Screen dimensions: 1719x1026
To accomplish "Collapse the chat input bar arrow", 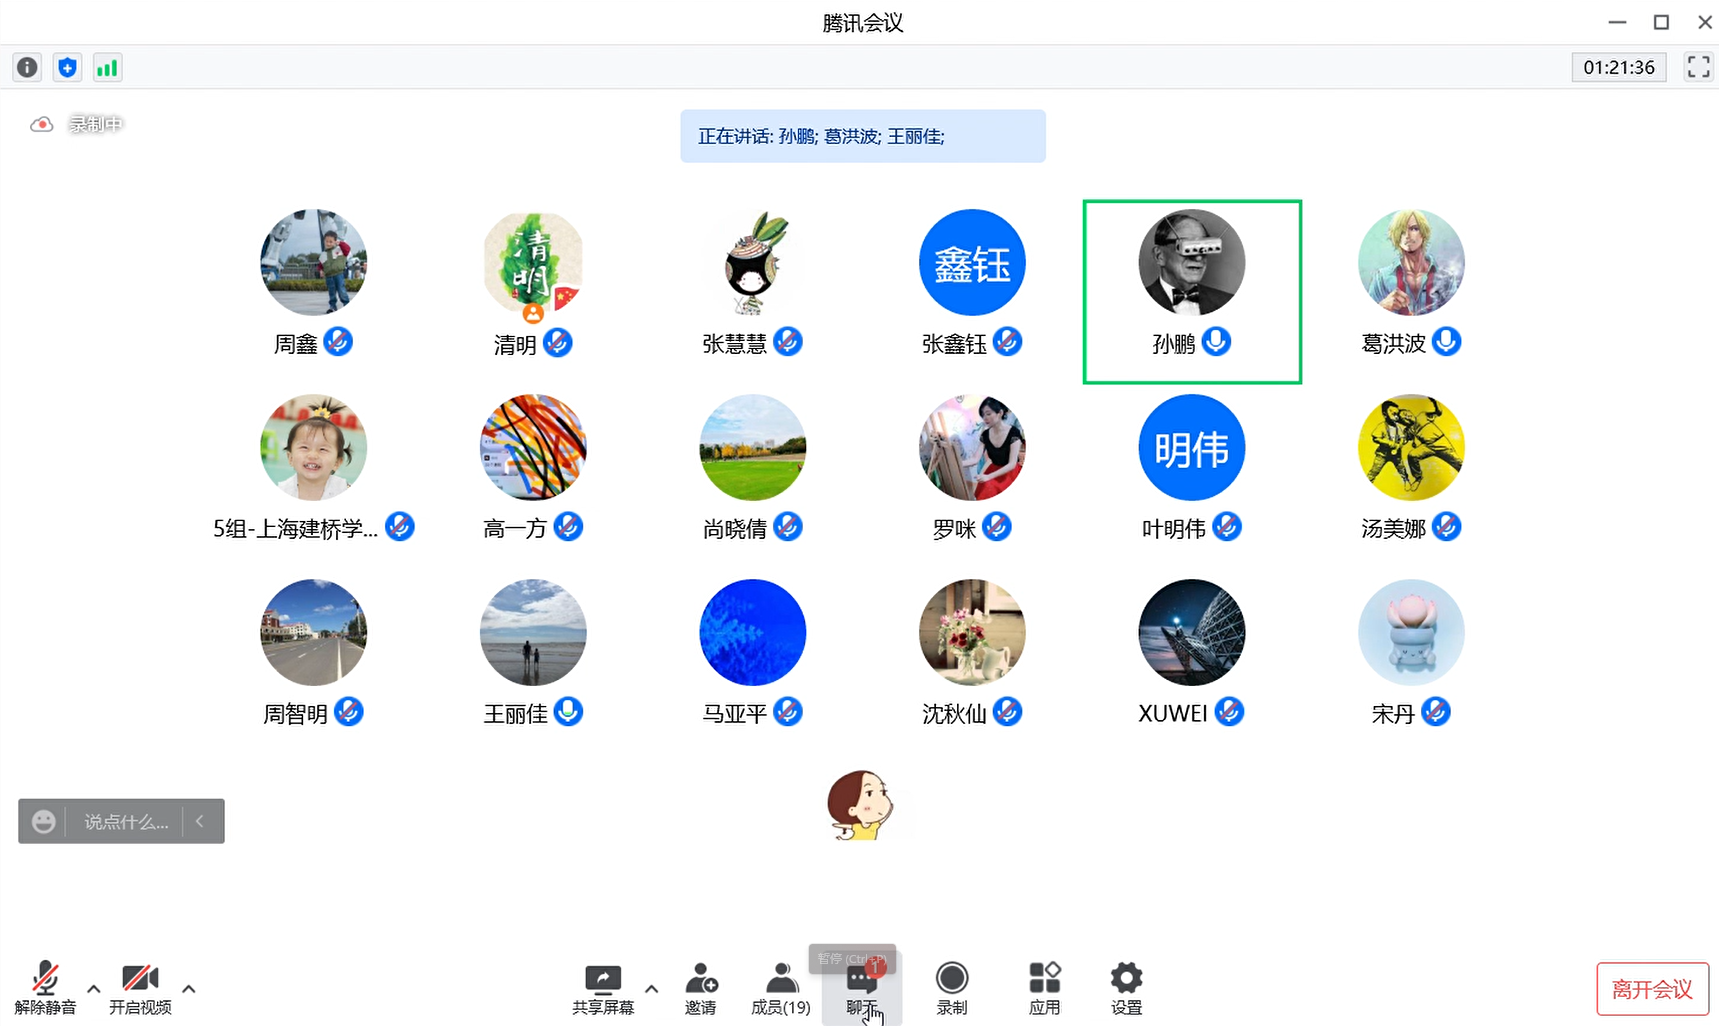I will [201, 821].
